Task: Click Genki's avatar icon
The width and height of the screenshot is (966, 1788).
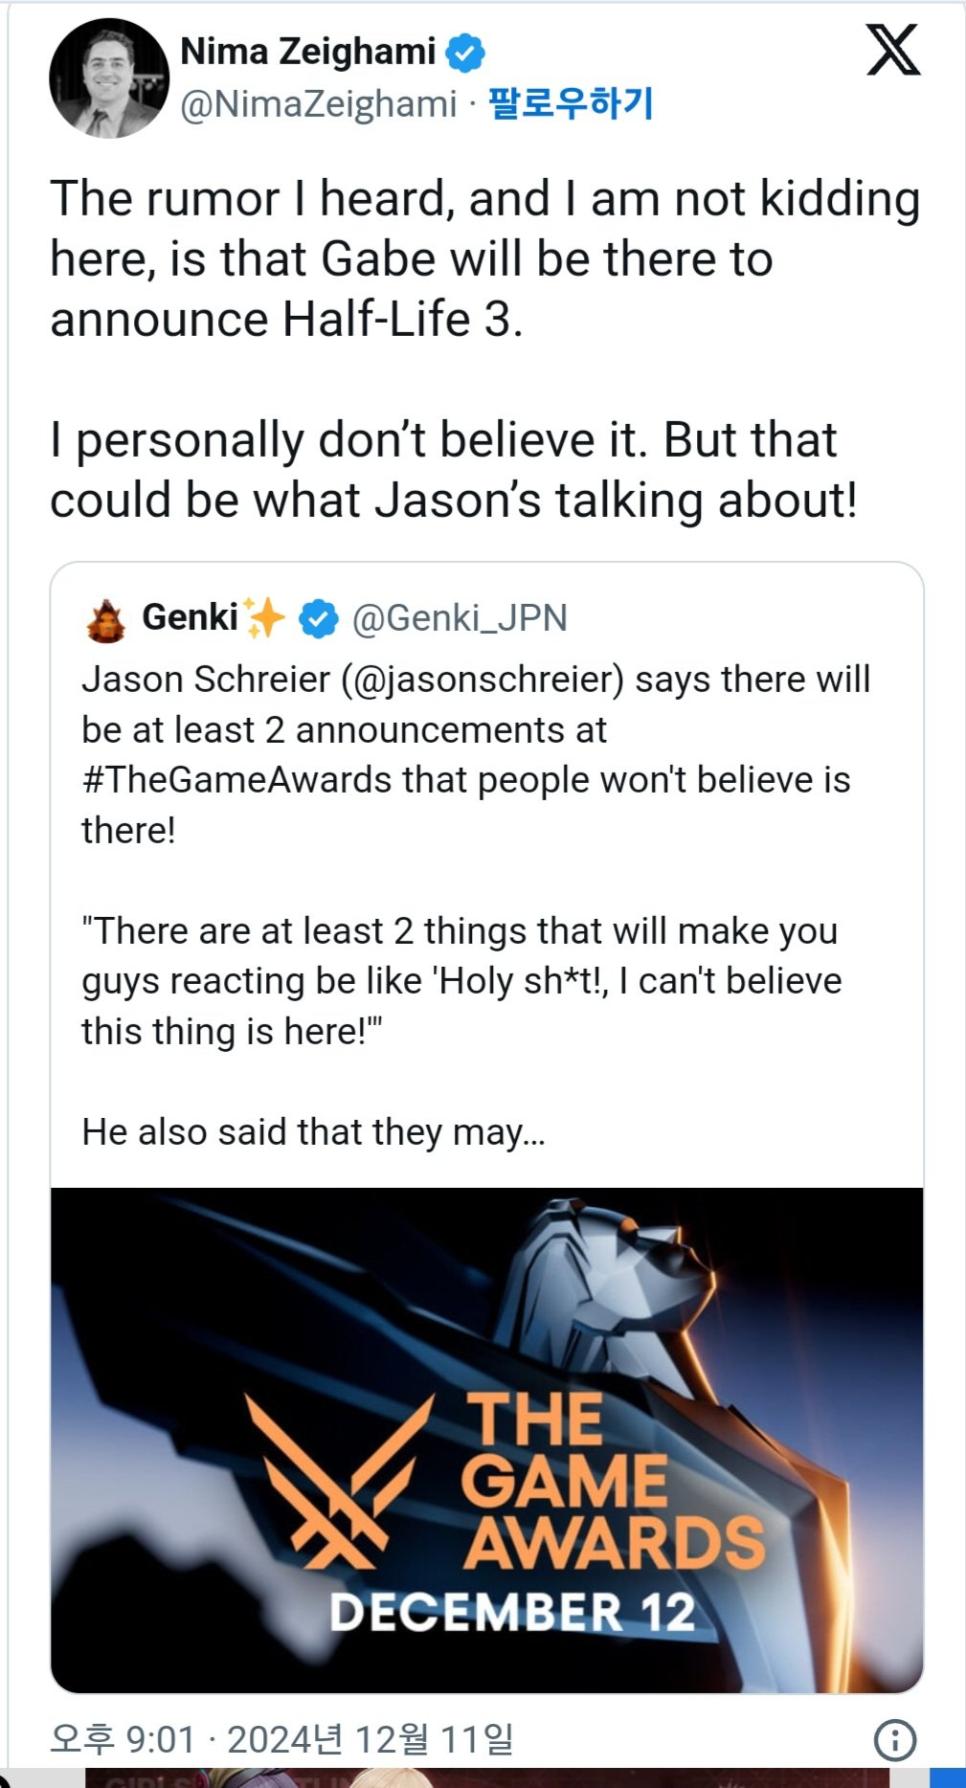Action: (x=106, y=619)
